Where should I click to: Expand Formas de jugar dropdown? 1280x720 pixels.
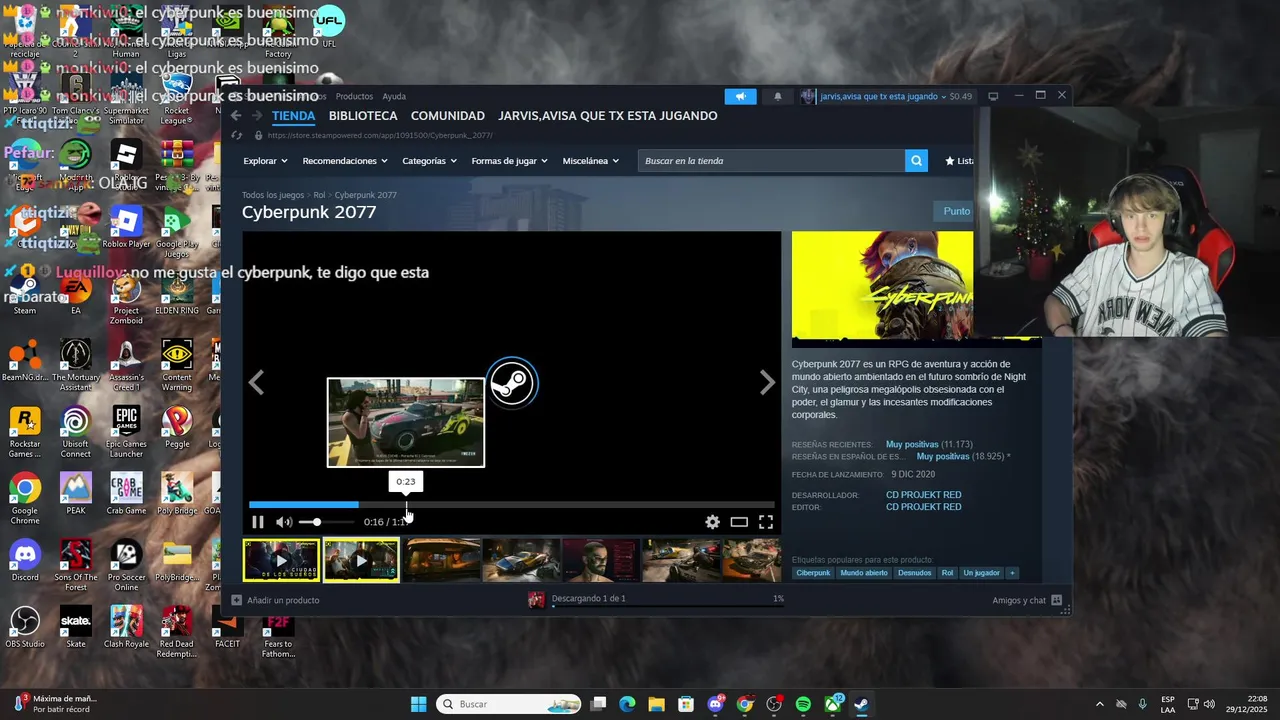pos(509,161)
